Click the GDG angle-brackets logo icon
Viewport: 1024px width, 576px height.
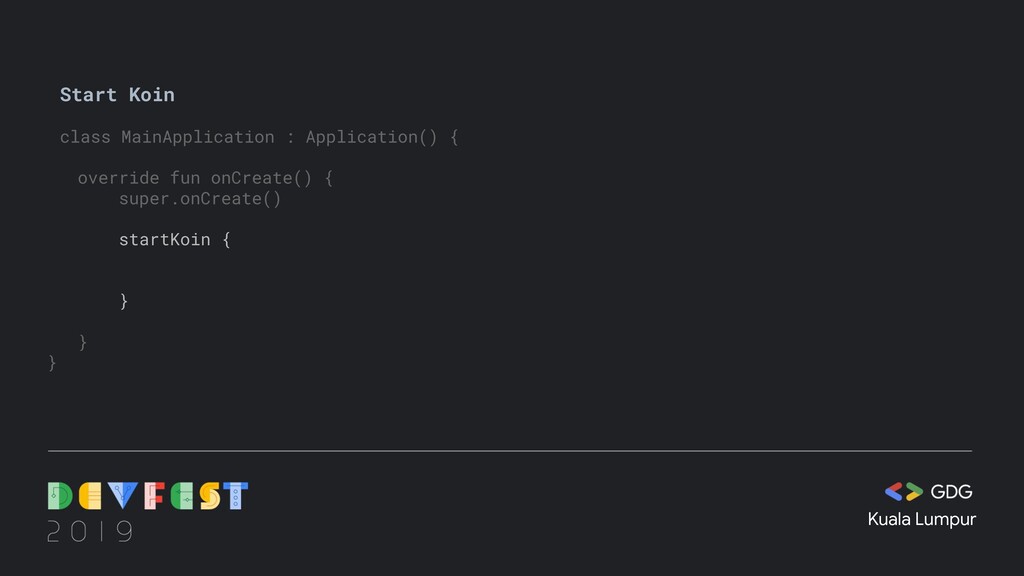tap(903, 491)
